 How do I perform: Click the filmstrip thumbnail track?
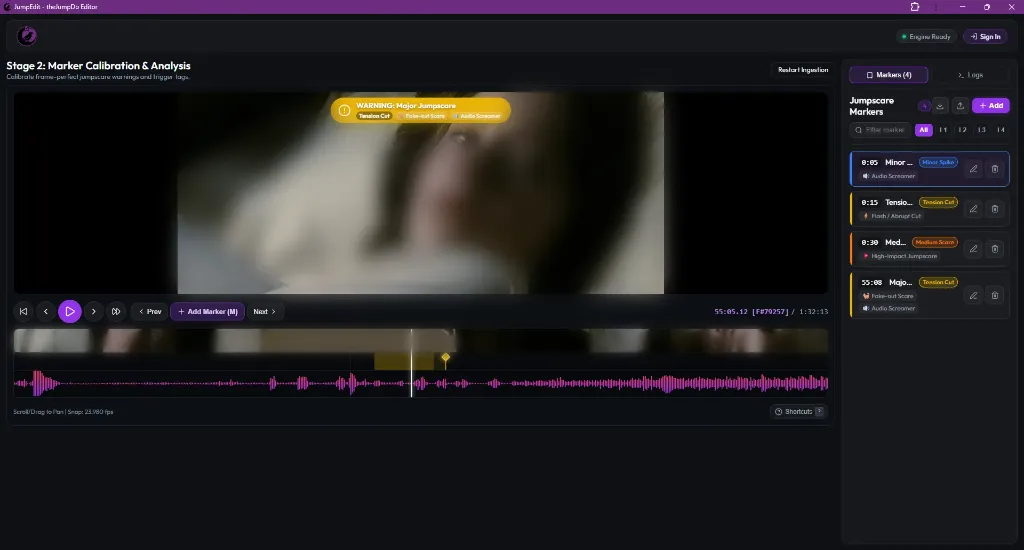click(x=421, y=340)
